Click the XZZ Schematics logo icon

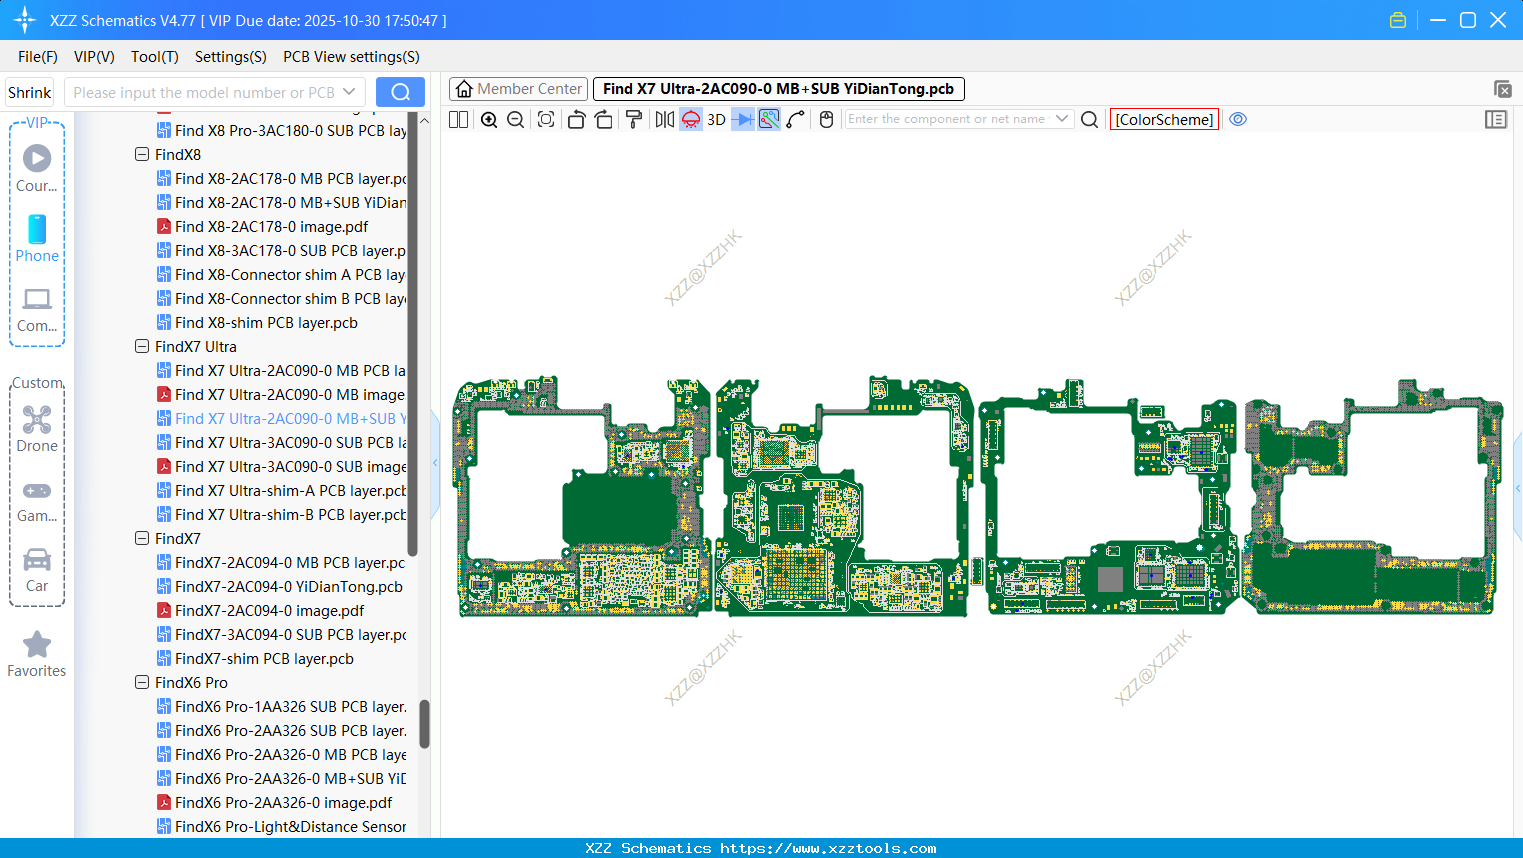pos(25,20)
